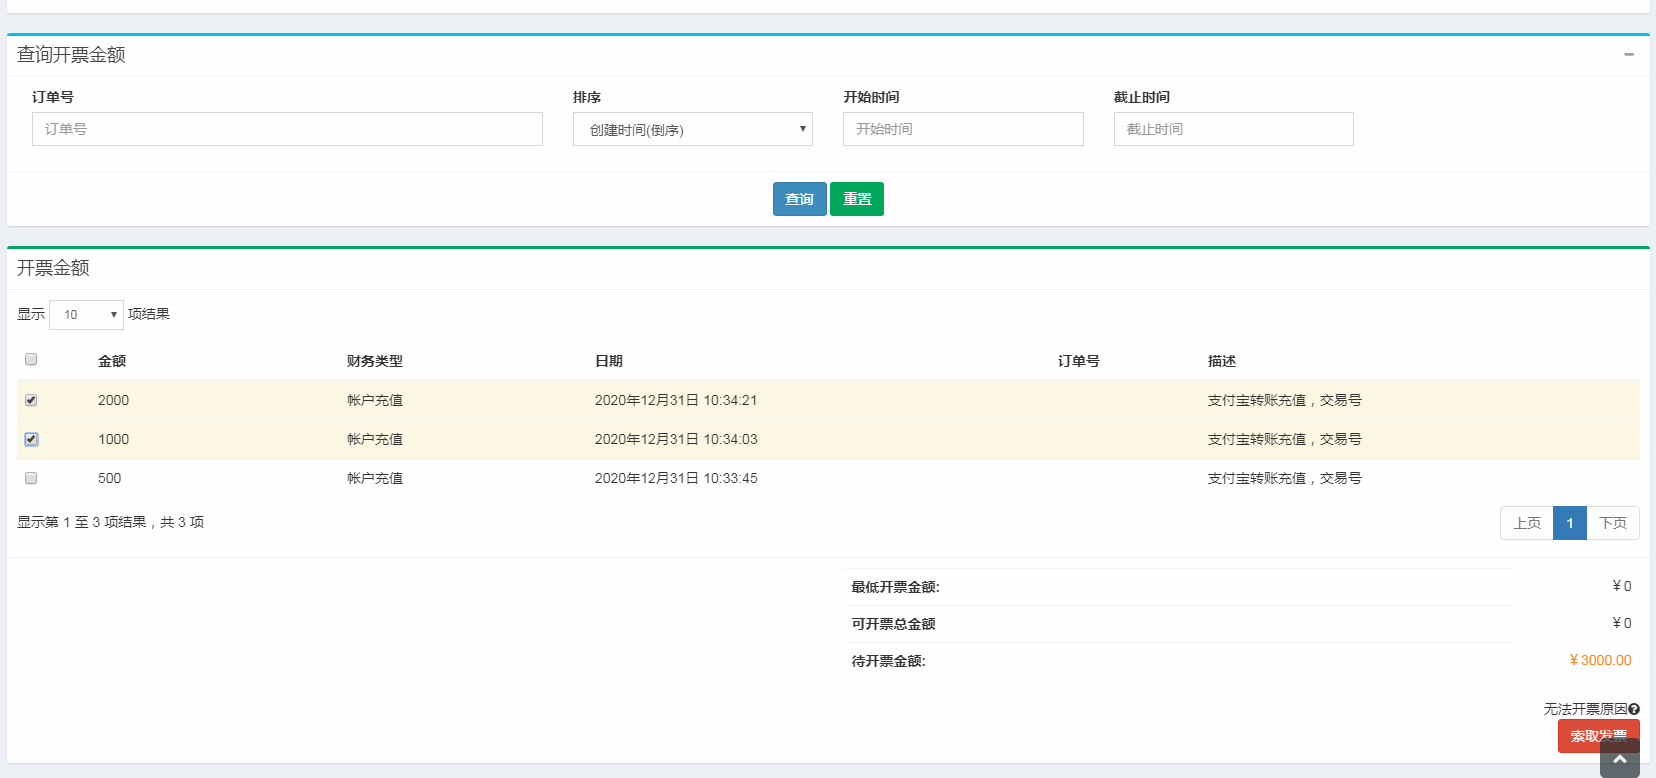The width and height of the screenshot is (1656, 778).
Task: Click the 重置 button
Action: pyautogui.click(x=857, y=199)
